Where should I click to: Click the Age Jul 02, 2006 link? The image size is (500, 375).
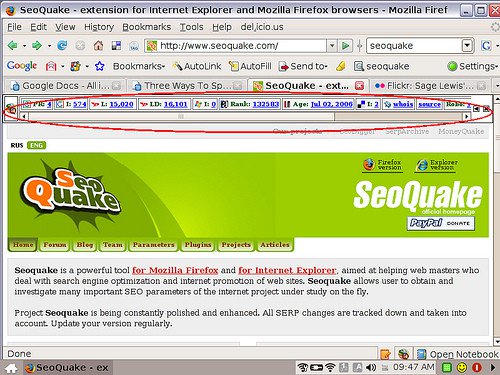[332, 104]
